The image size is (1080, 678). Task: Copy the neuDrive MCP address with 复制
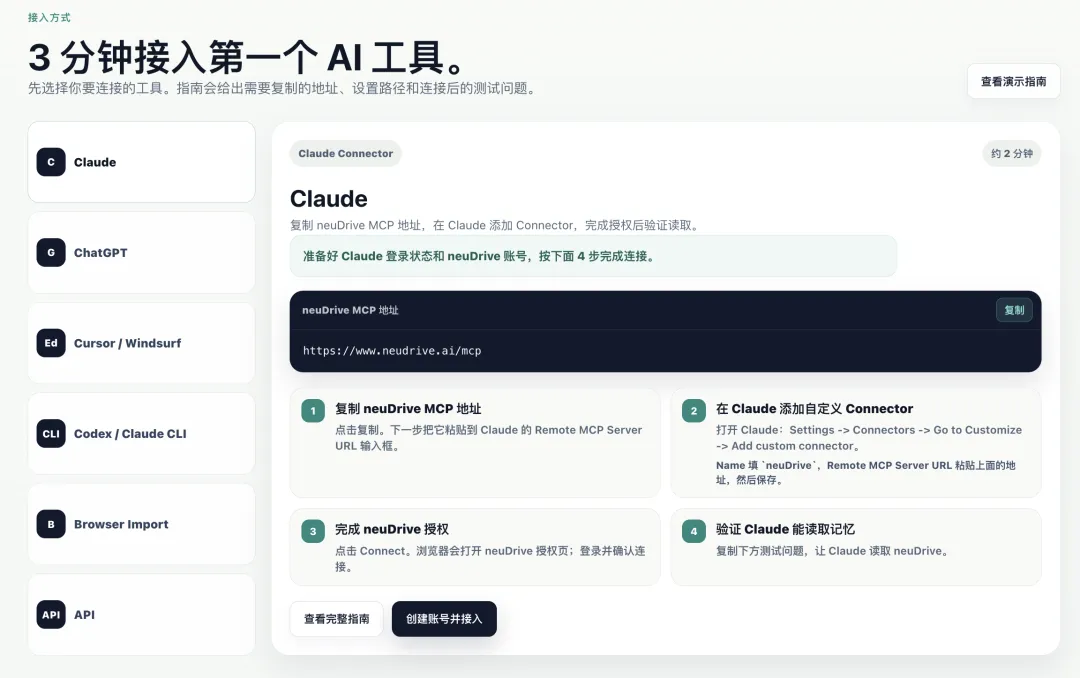1014,310
